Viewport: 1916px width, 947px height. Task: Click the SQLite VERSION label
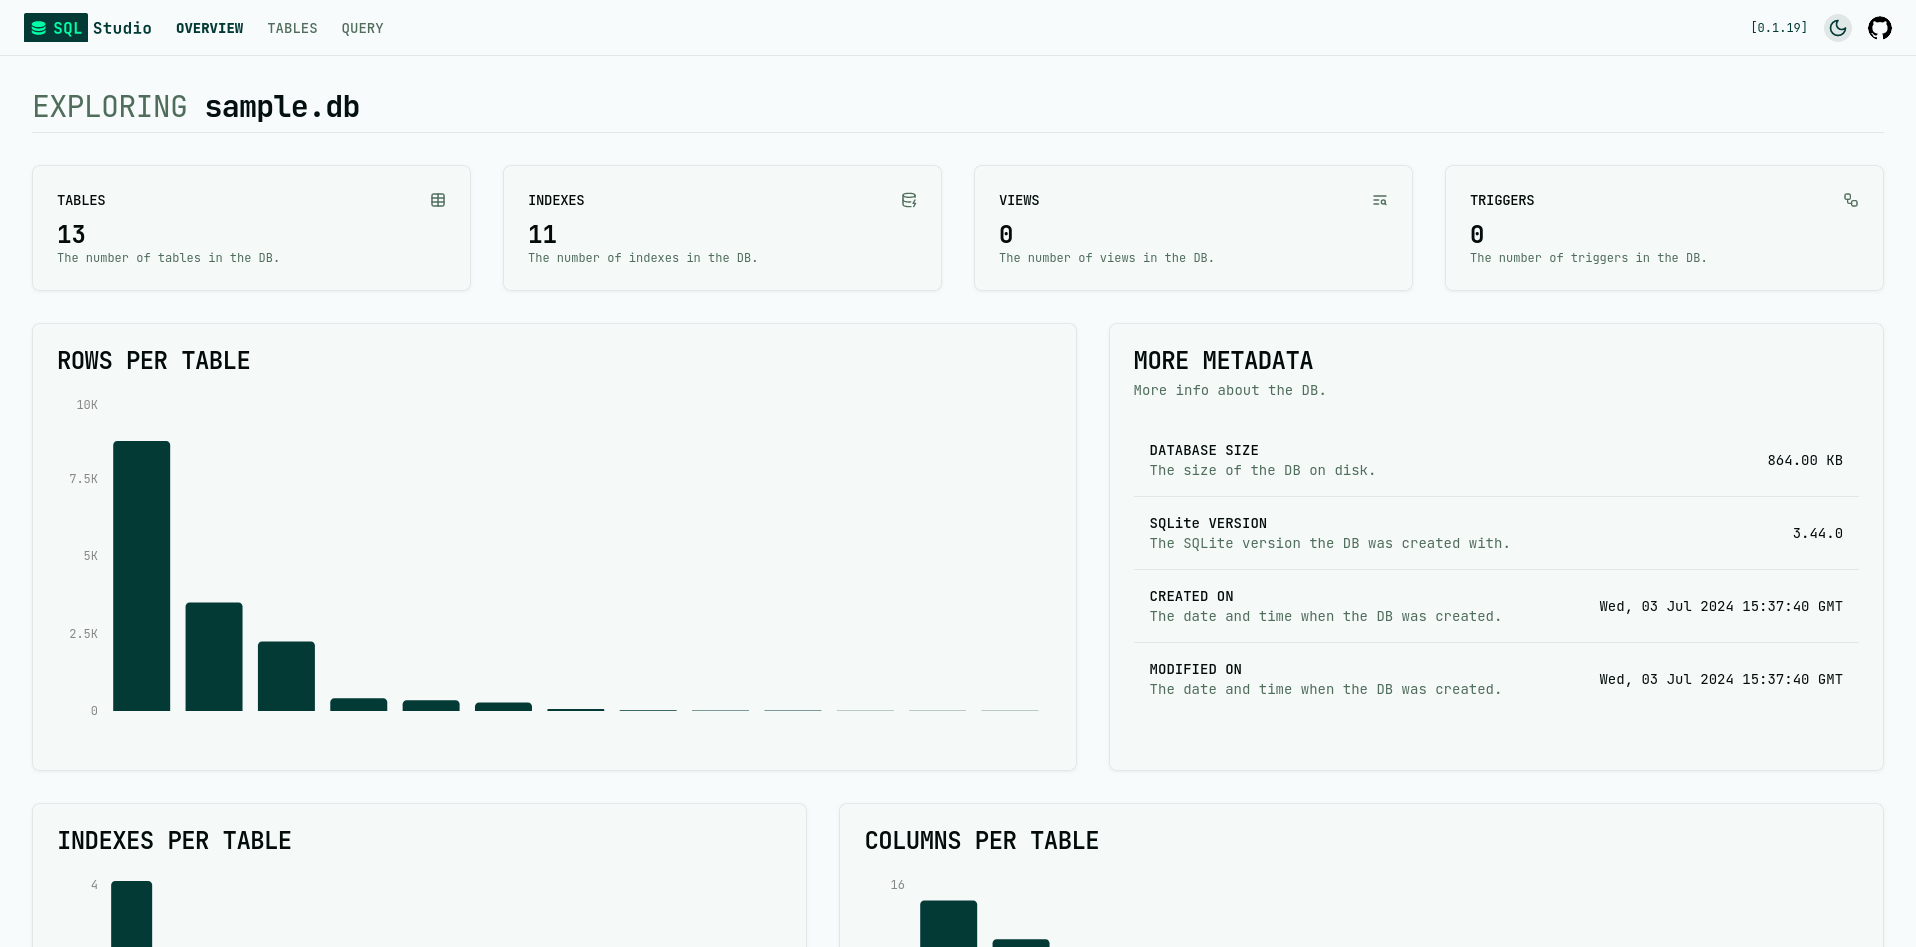point(1208,523)
